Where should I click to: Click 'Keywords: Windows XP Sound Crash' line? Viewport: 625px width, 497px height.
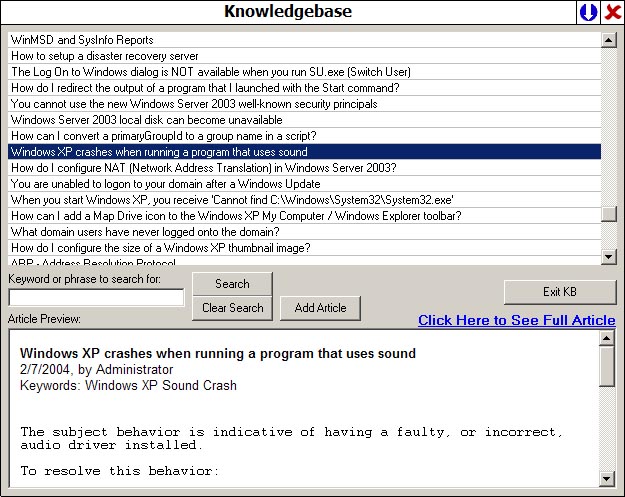coord(128,386)
